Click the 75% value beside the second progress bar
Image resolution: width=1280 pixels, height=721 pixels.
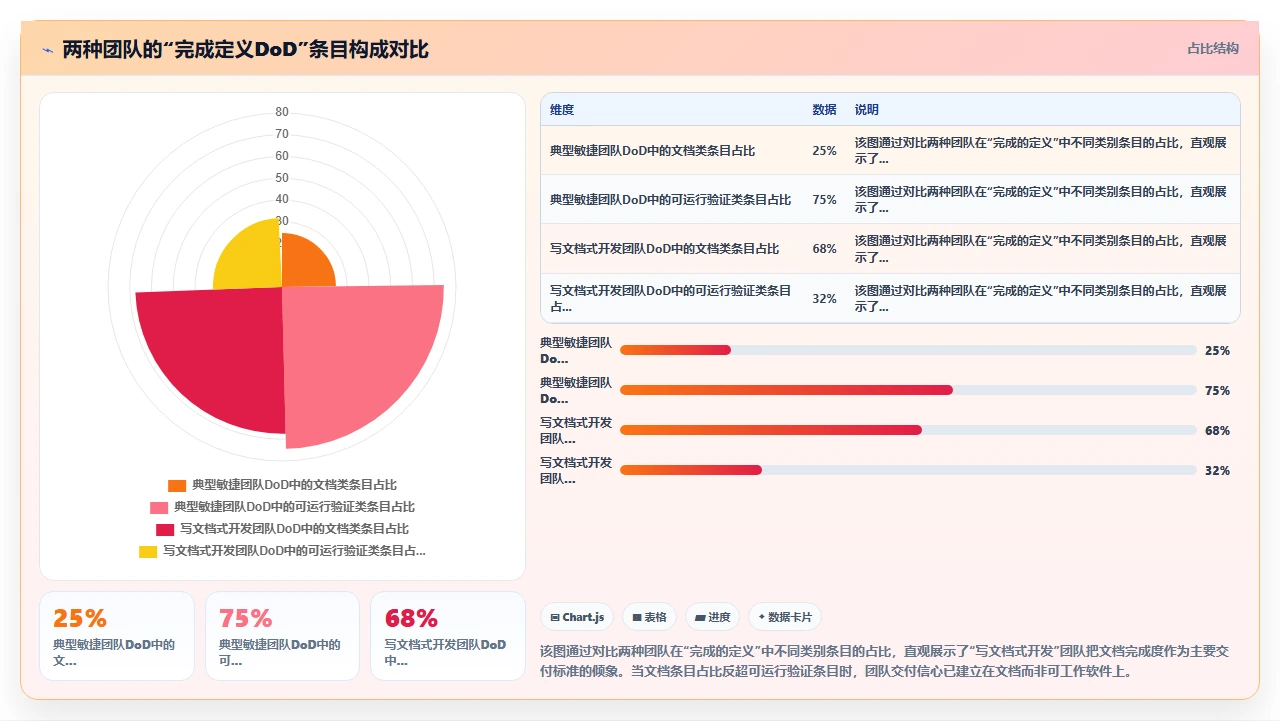pyautogui.click(x=1217, y=391)
